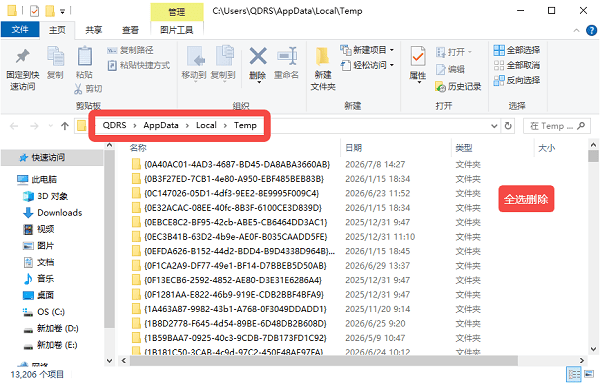Click the up one level arrow
This screenshot has width=600, height=383.
(x=65, y=126)
